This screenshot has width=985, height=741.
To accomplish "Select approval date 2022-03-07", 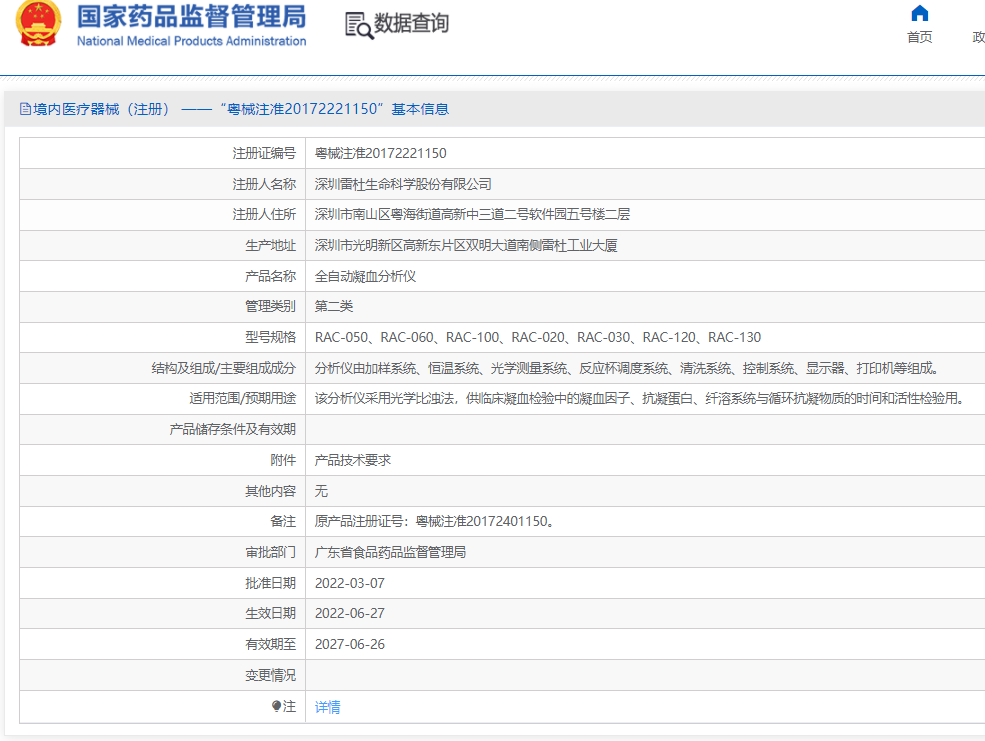I will (350, 583).
